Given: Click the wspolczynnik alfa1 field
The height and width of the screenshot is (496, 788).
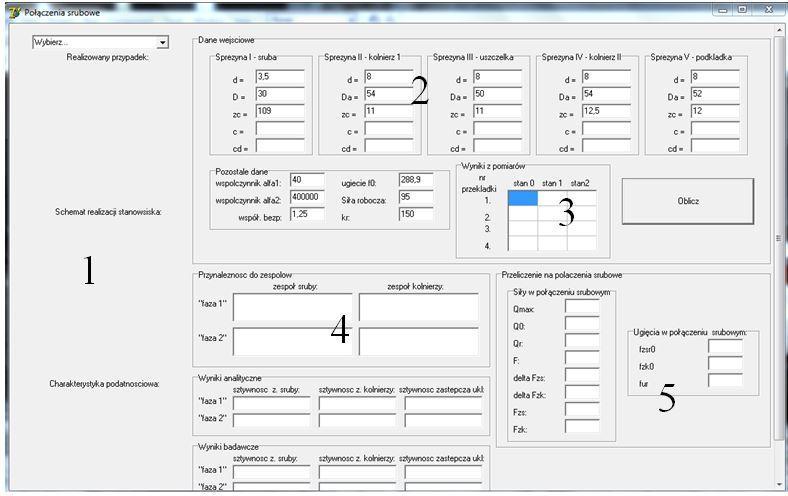Looking at the screenshot, I should pyautogui.click(x=307, y=180).
